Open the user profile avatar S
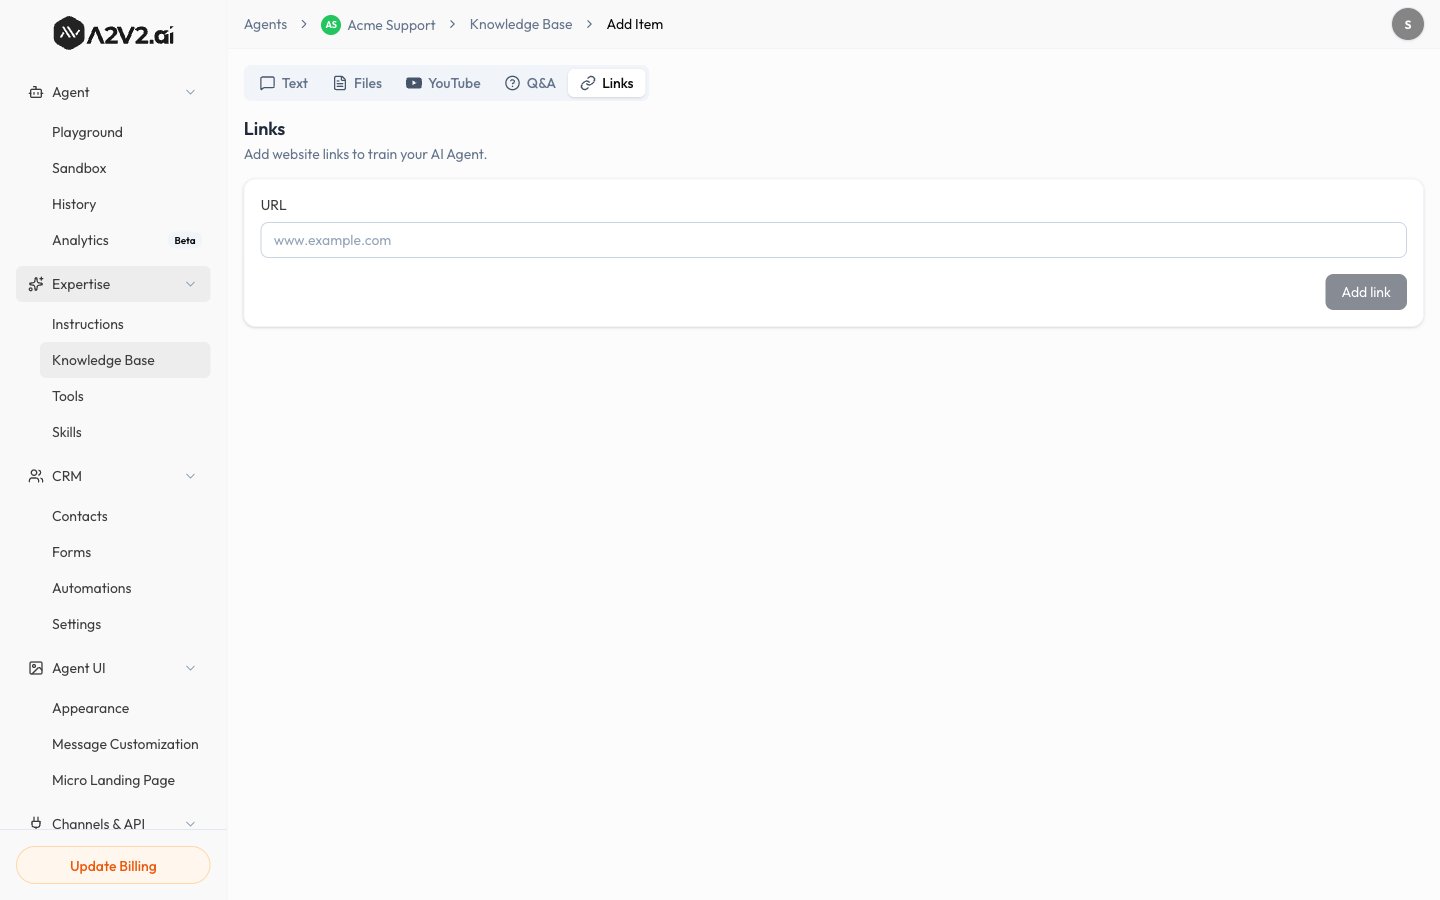Image resolution: width=1440 pixels, height=900 pixels. [x=1408, y=24]
